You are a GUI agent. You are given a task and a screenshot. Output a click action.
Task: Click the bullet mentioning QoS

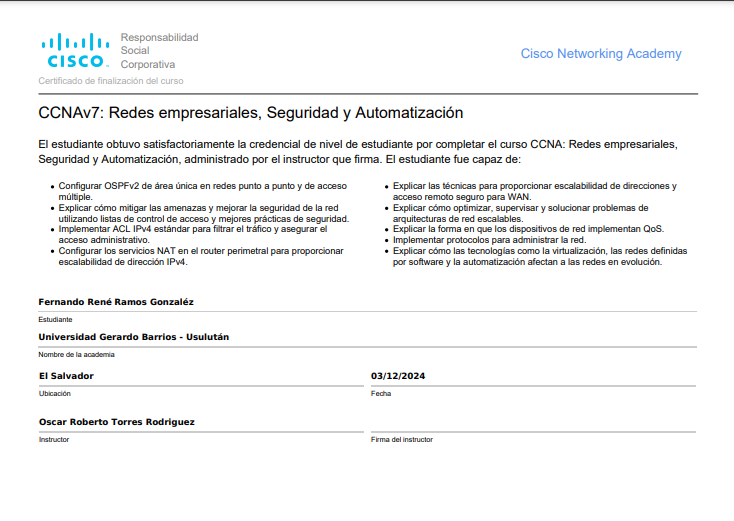point(528,229)
